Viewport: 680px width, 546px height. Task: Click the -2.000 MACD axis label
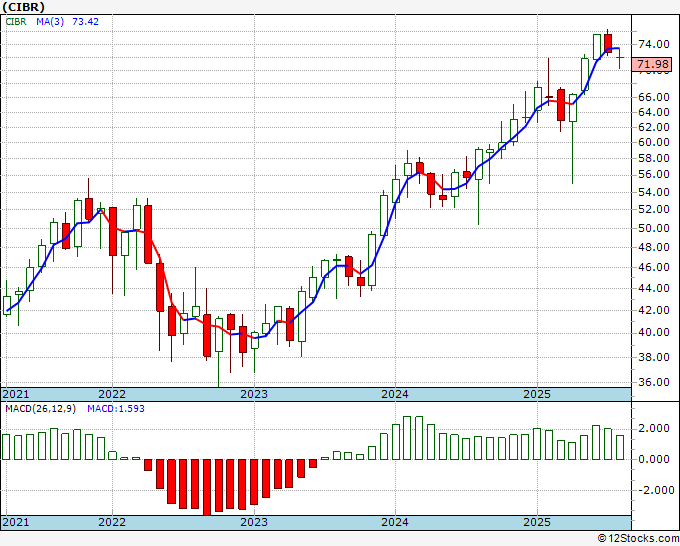click(656, 490)
